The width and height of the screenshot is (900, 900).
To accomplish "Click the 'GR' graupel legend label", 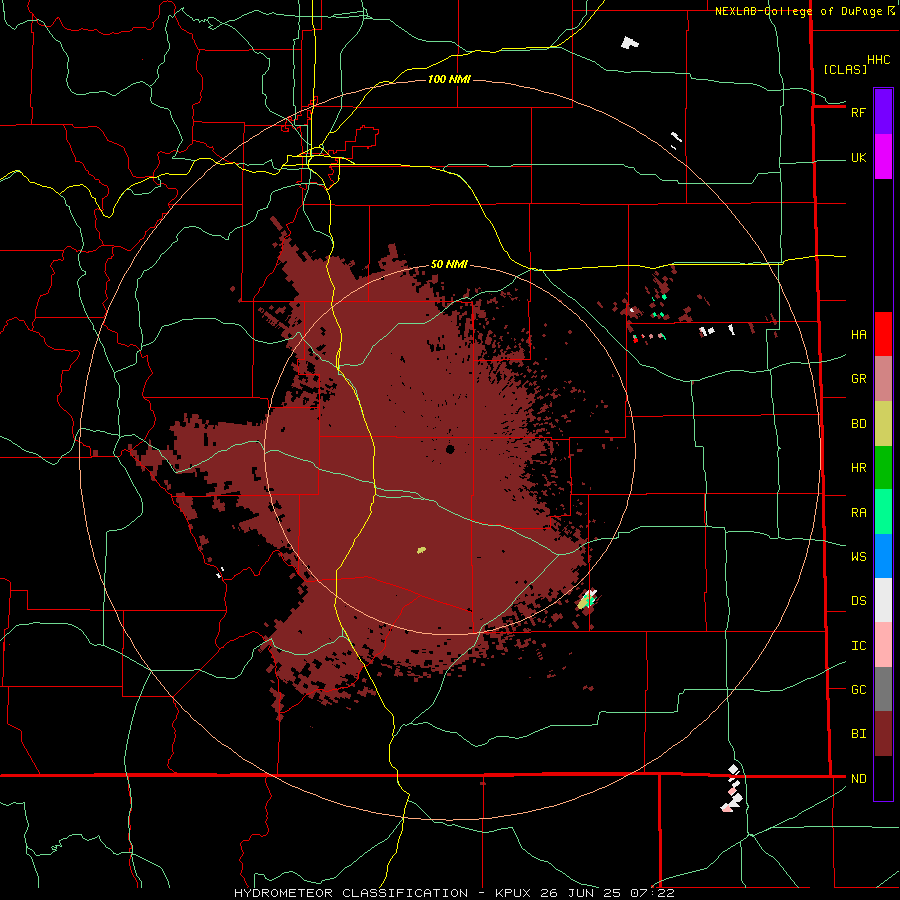I will point(858,379).
